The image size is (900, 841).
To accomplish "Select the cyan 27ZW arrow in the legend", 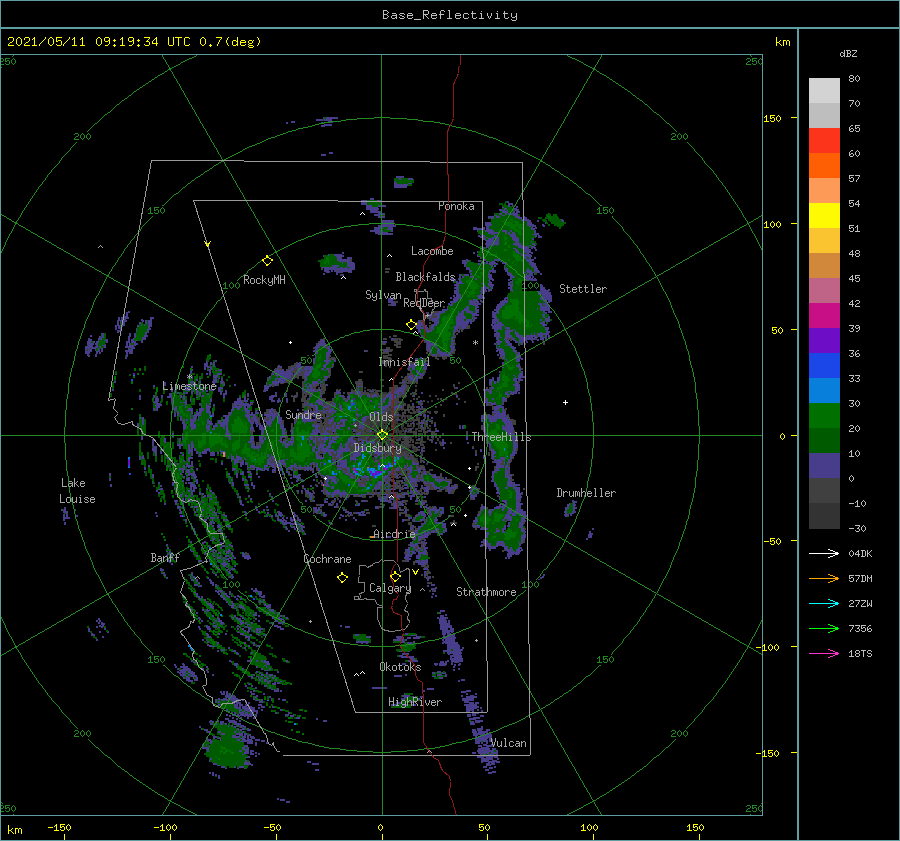I will pos(824,603).
